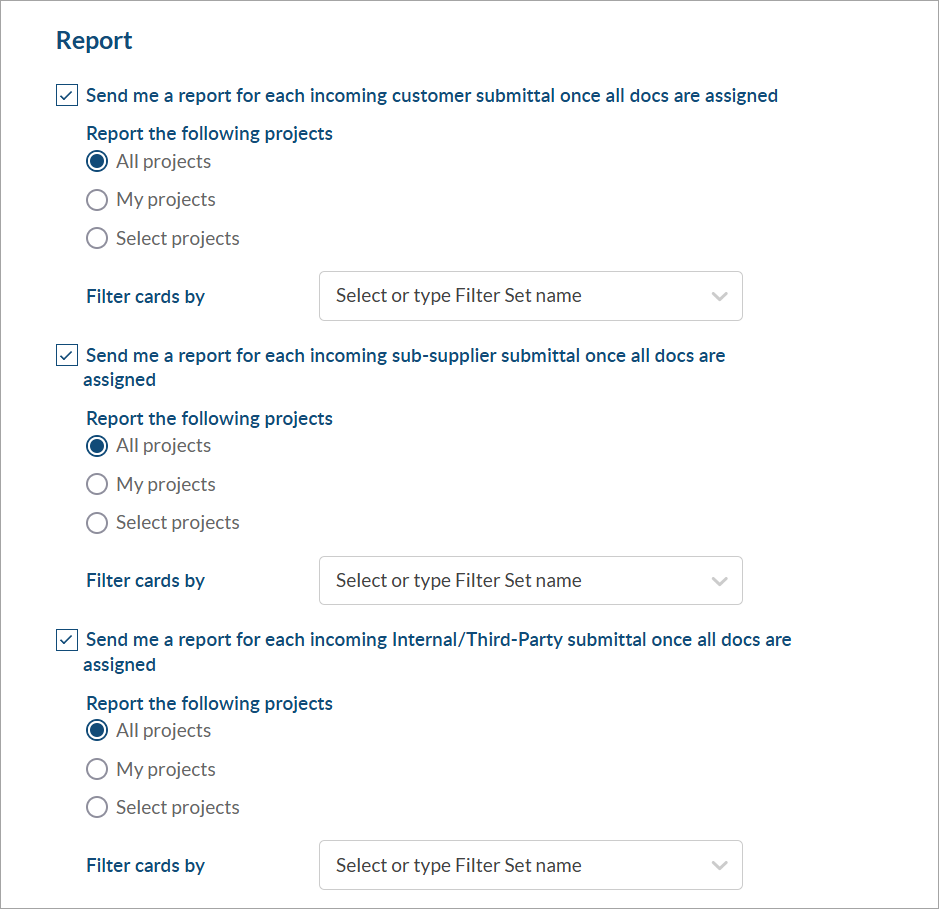Uncheck the customer submittal report checkbox
This screenshot has width=939, height=909.
pyautogui.click(x=67, y=96)
